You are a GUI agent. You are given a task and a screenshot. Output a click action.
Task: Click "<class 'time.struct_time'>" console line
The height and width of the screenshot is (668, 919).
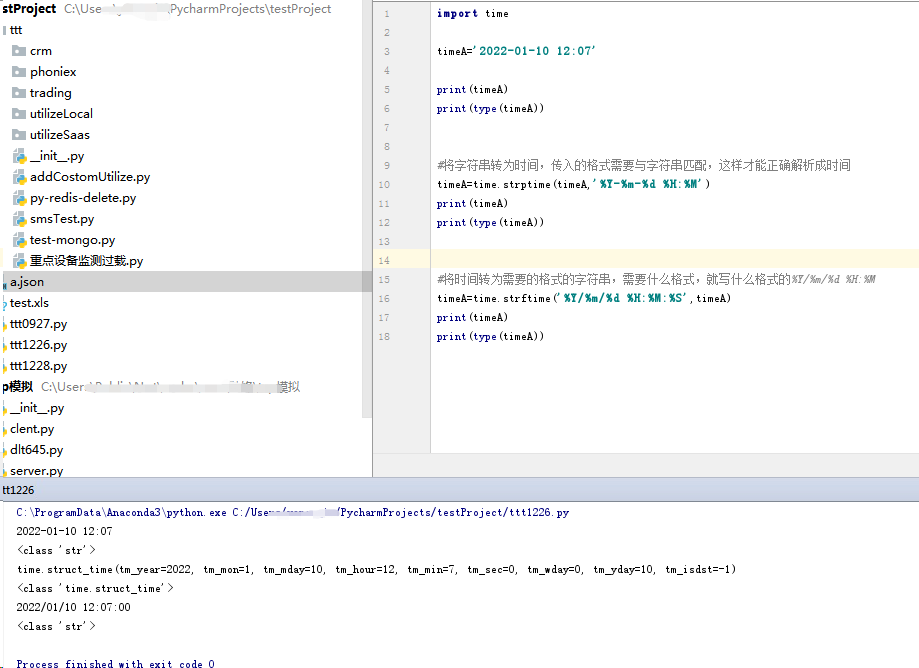tap(95, 588)
